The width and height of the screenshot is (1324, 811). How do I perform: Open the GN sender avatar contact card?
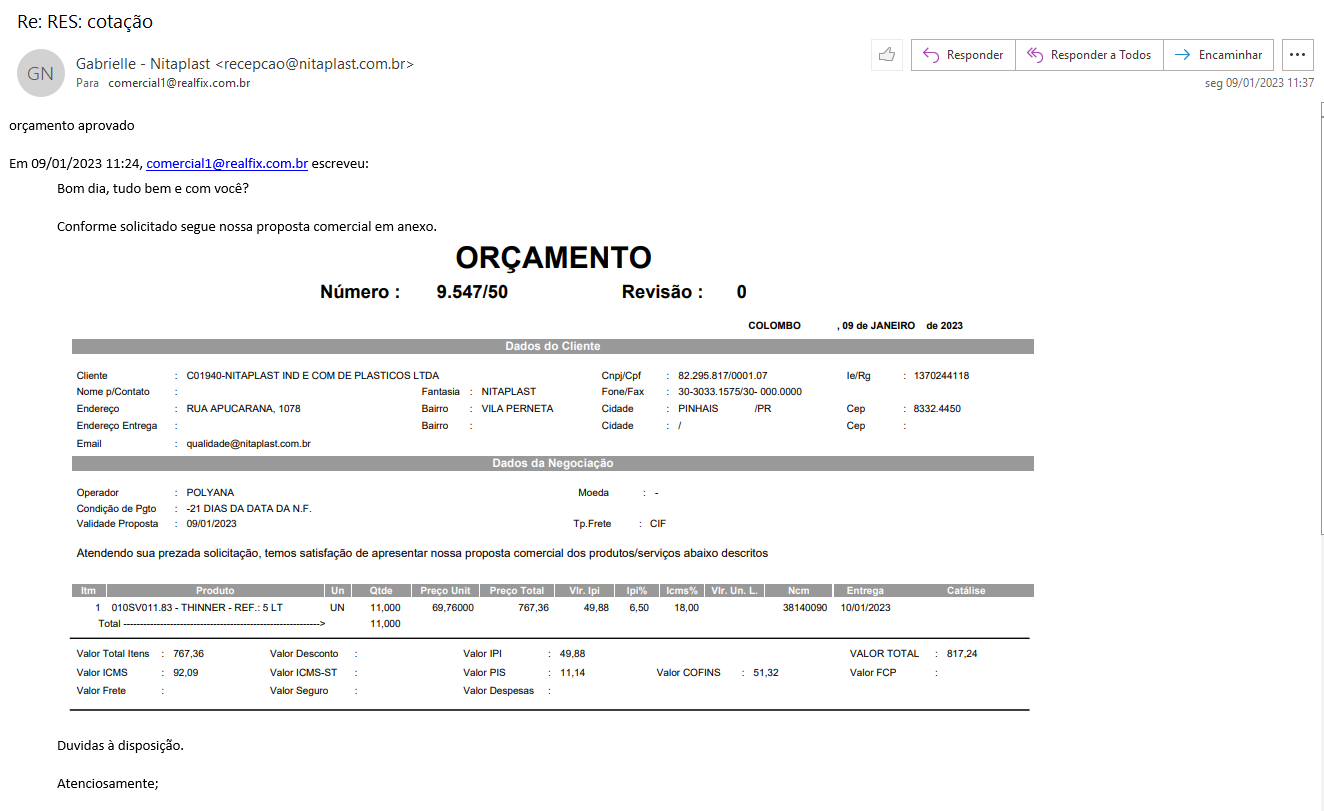pyautogui.click(x=41, y=73)
